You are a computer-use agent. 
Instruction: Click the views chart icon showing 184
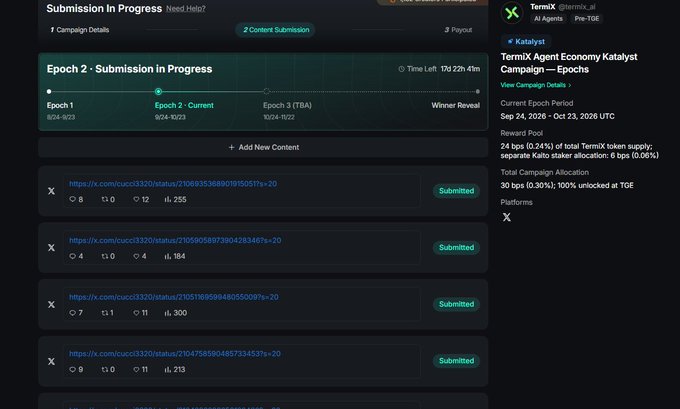(168, 256)
